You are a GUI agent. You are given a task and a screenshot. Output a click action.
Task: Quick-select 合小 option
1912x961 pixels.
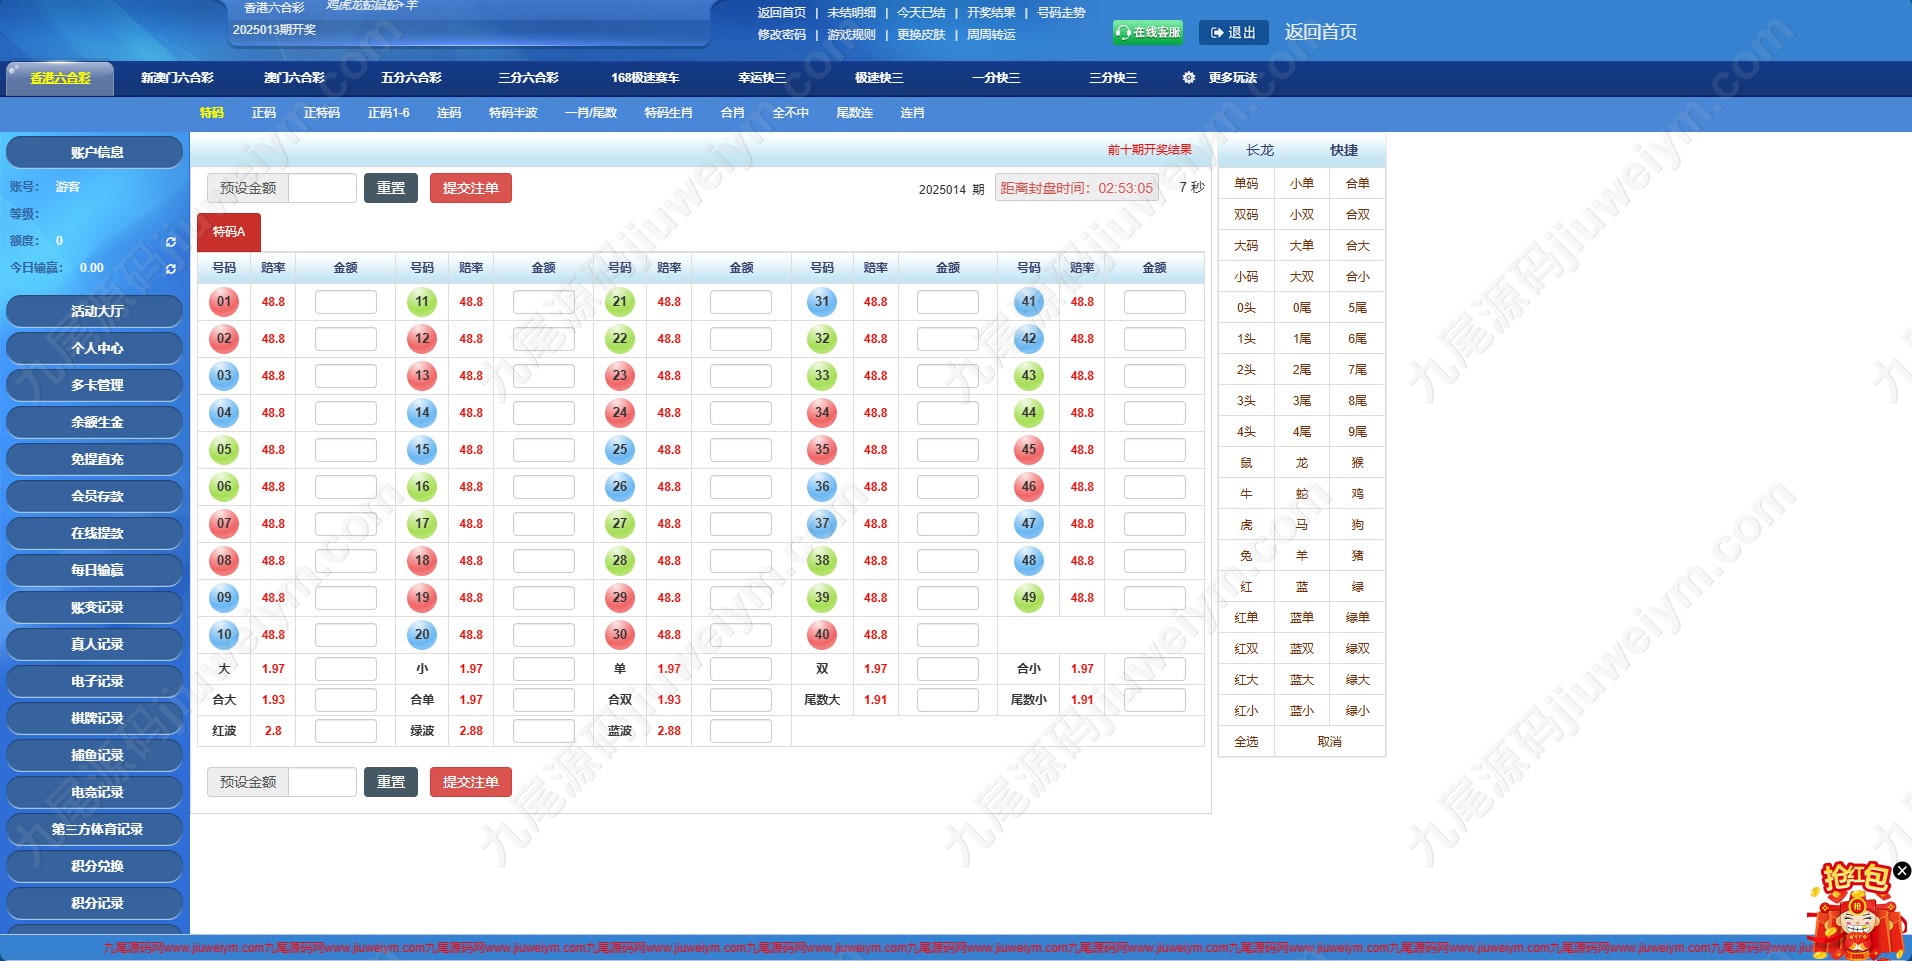1358,277
